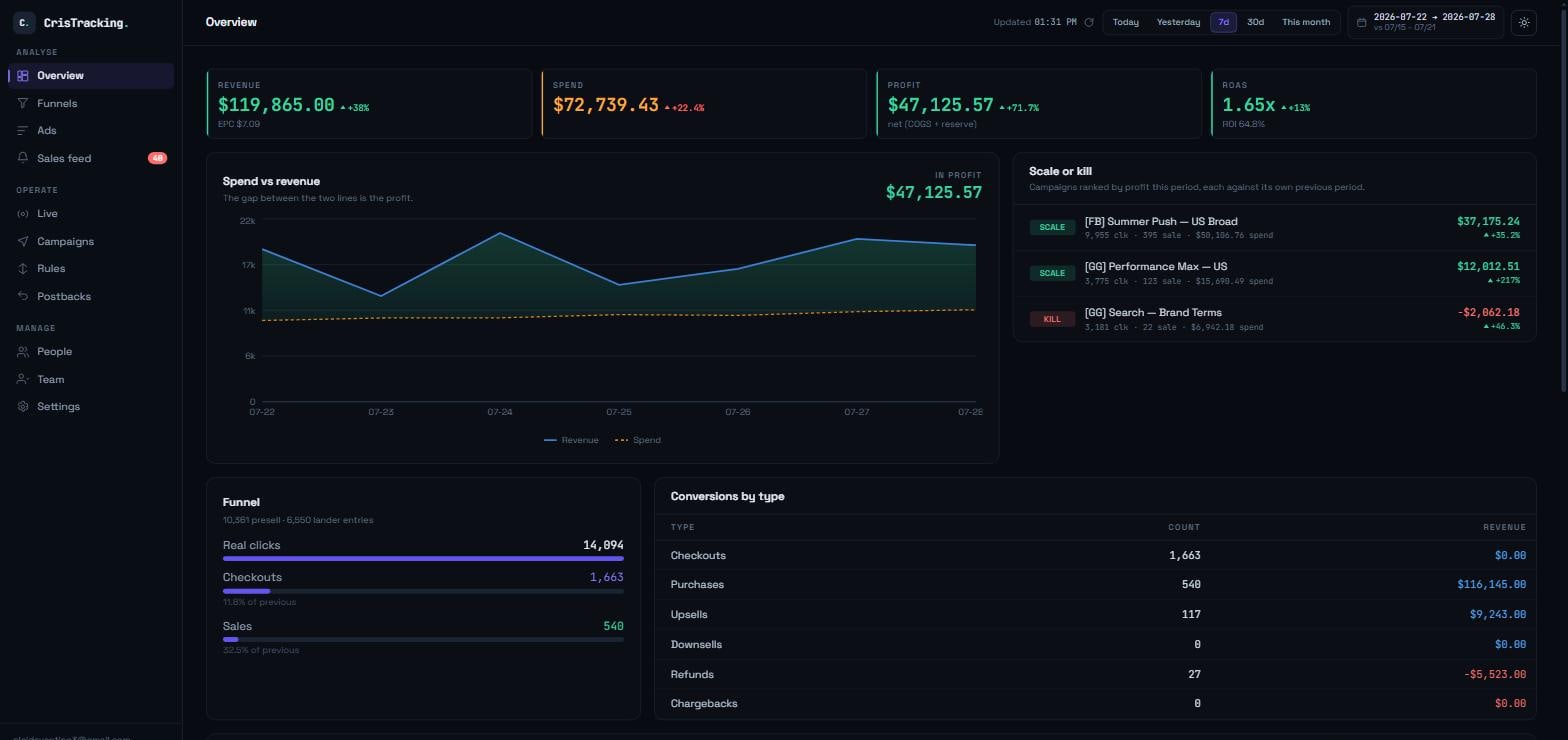Click the Campaigns paper-plane icon

pyautogui.click(x=23, y=241)
